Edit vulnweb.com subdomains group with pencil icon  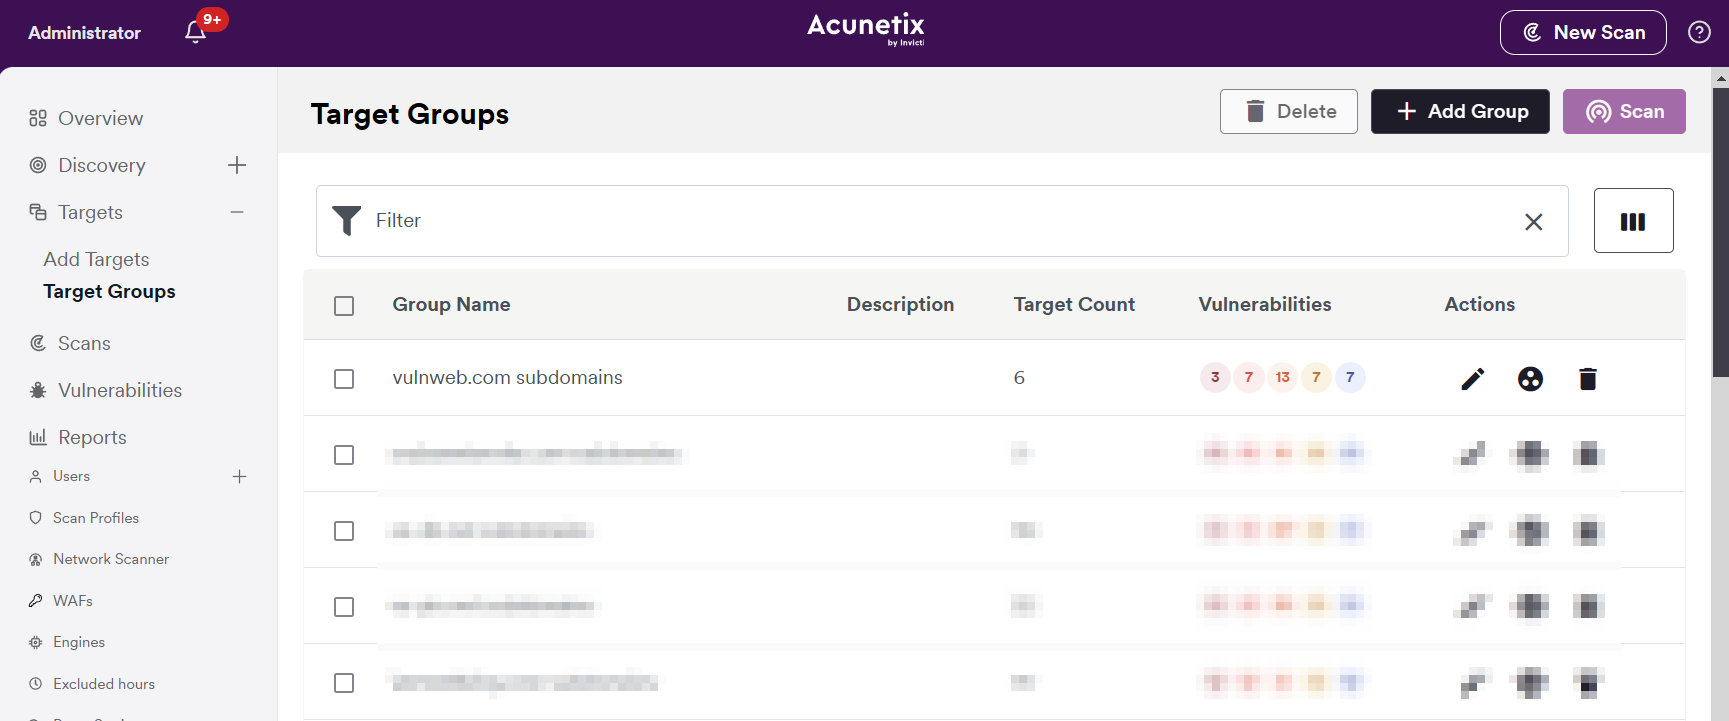[1472, 379]
